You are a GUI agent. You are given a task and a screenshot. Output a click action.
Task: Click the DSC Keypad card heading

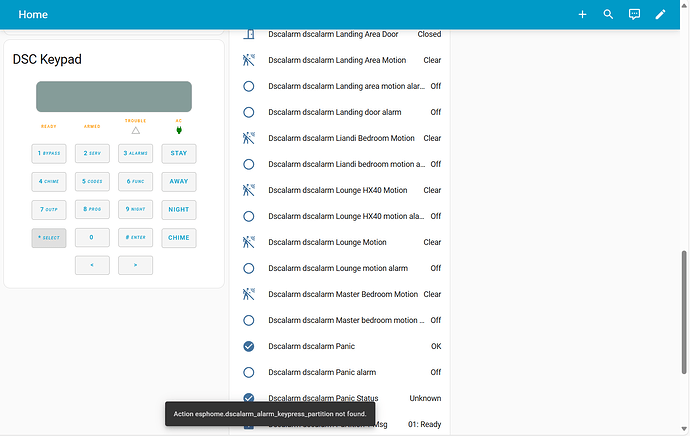pos(47,59)
